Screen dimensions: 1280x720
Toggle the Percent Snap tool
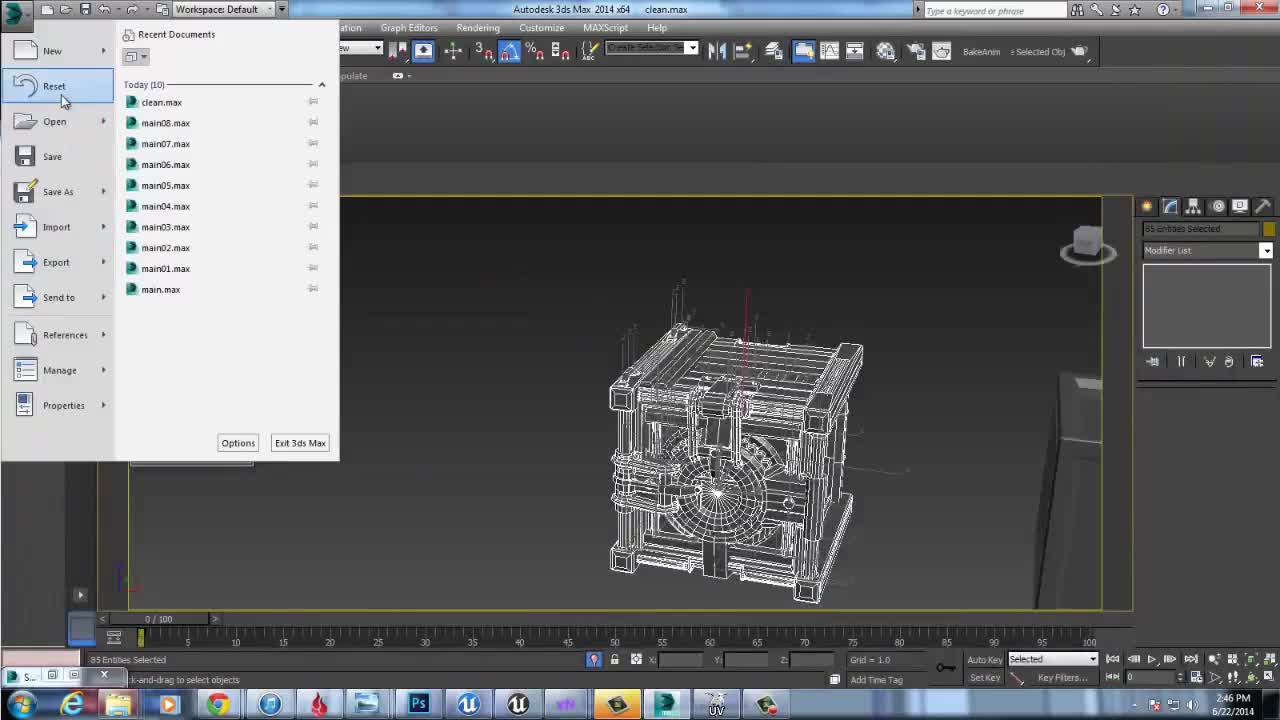point(534,51)
